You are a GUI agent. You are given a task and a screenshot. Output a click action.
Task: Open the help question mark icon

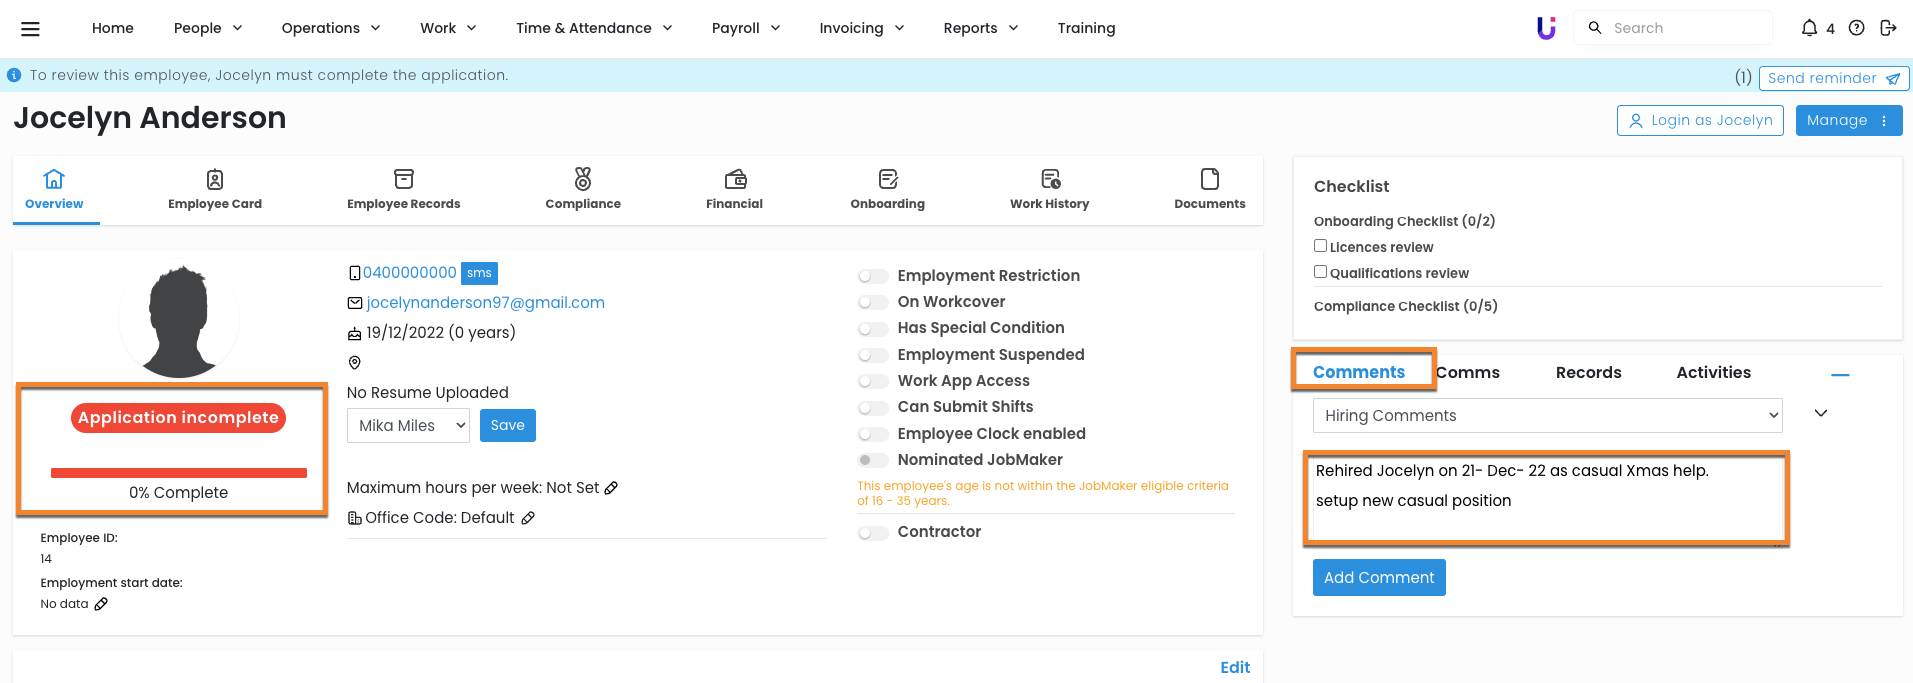(1856, 28)
